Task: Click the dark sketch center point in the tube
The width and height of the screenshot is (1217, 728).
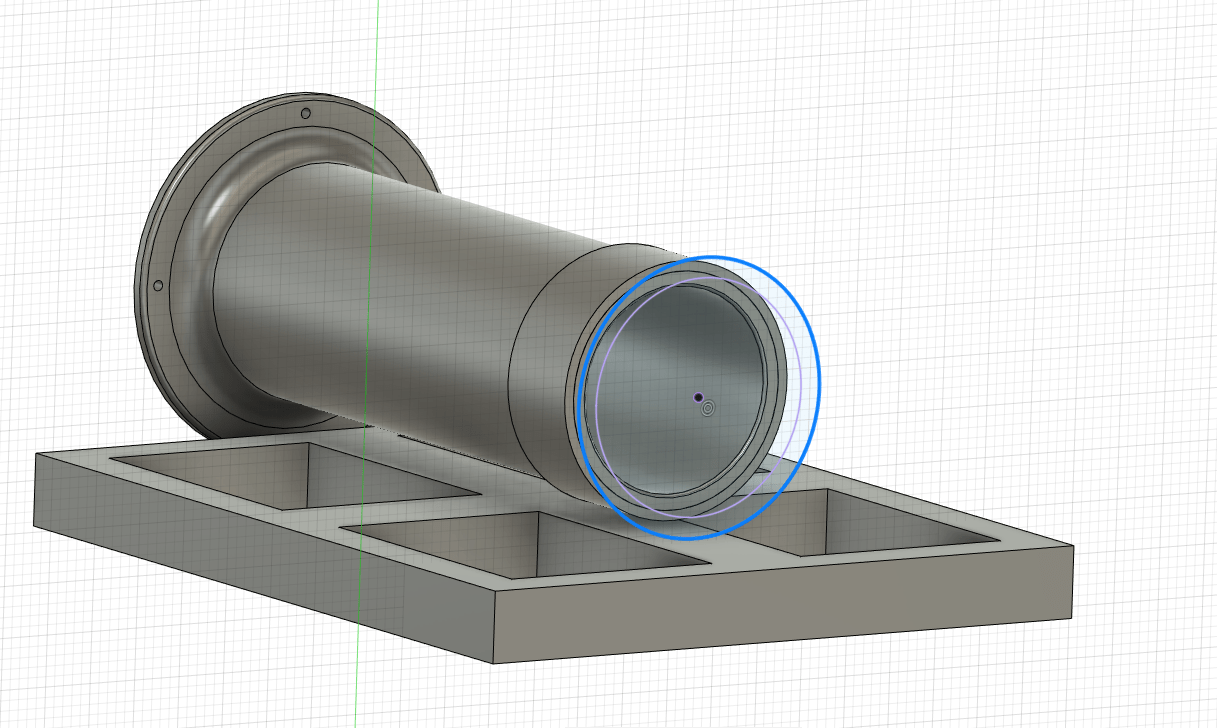Action: (x=698, y=397)
